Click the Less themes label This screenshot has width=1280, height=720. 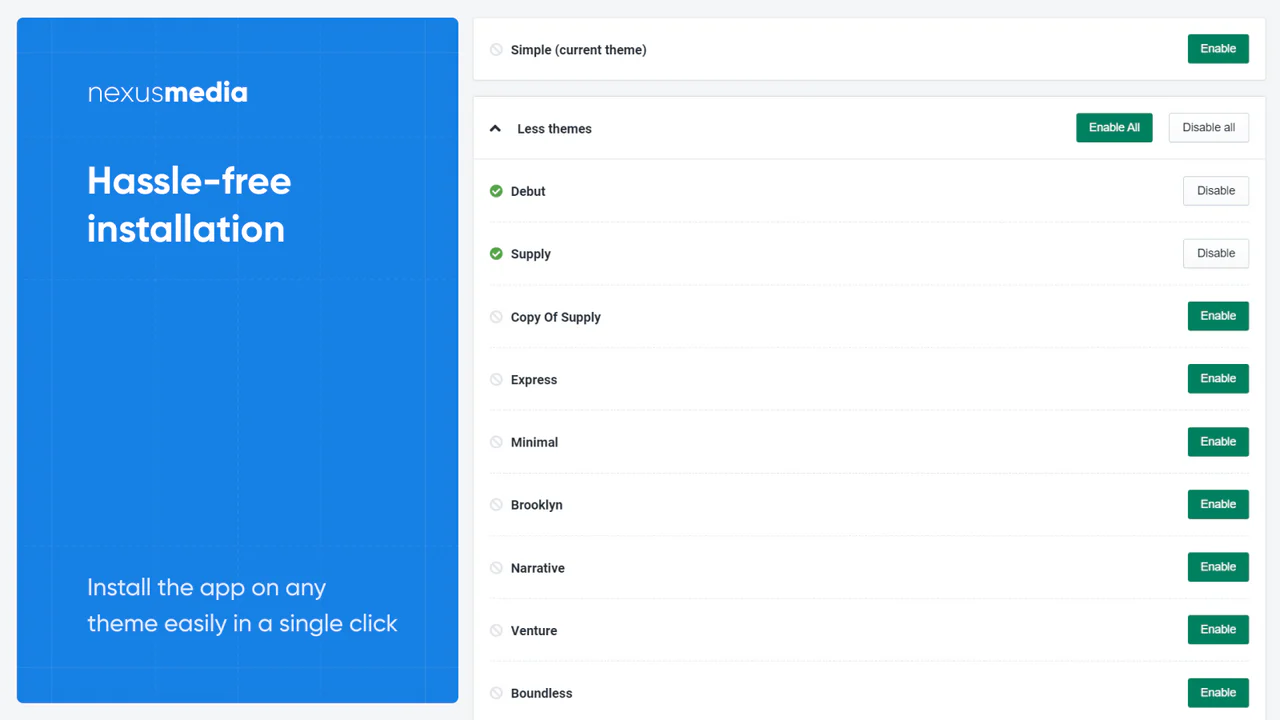click(x=554, y=129)
